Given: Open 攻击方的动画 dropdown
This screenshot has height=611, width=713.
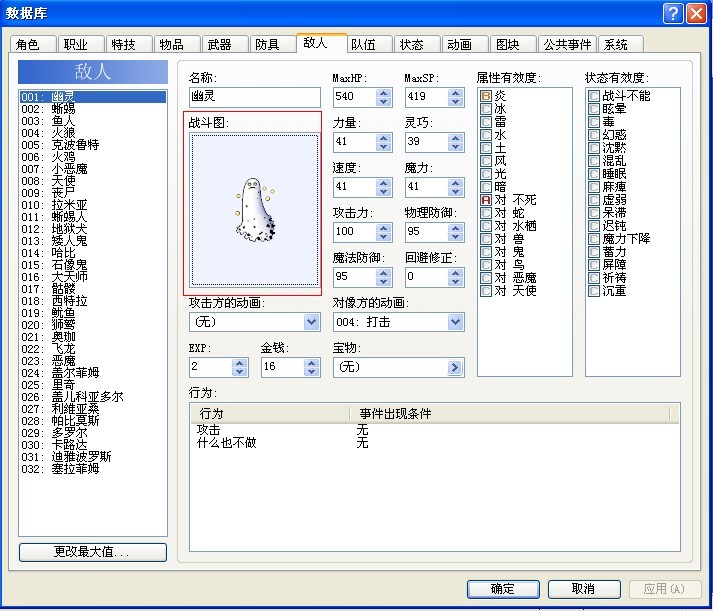Looking at the screenshot, I should 311,322.
